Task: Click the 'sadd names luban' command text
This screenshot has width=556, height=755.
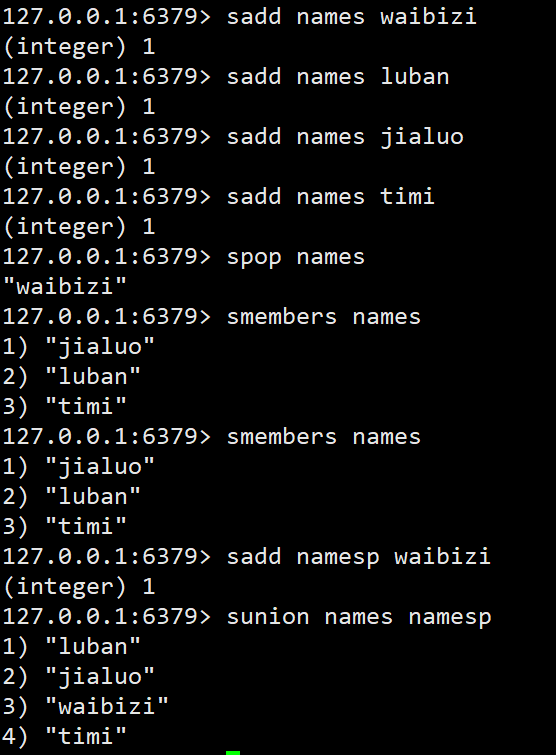Action: [338, 77]
